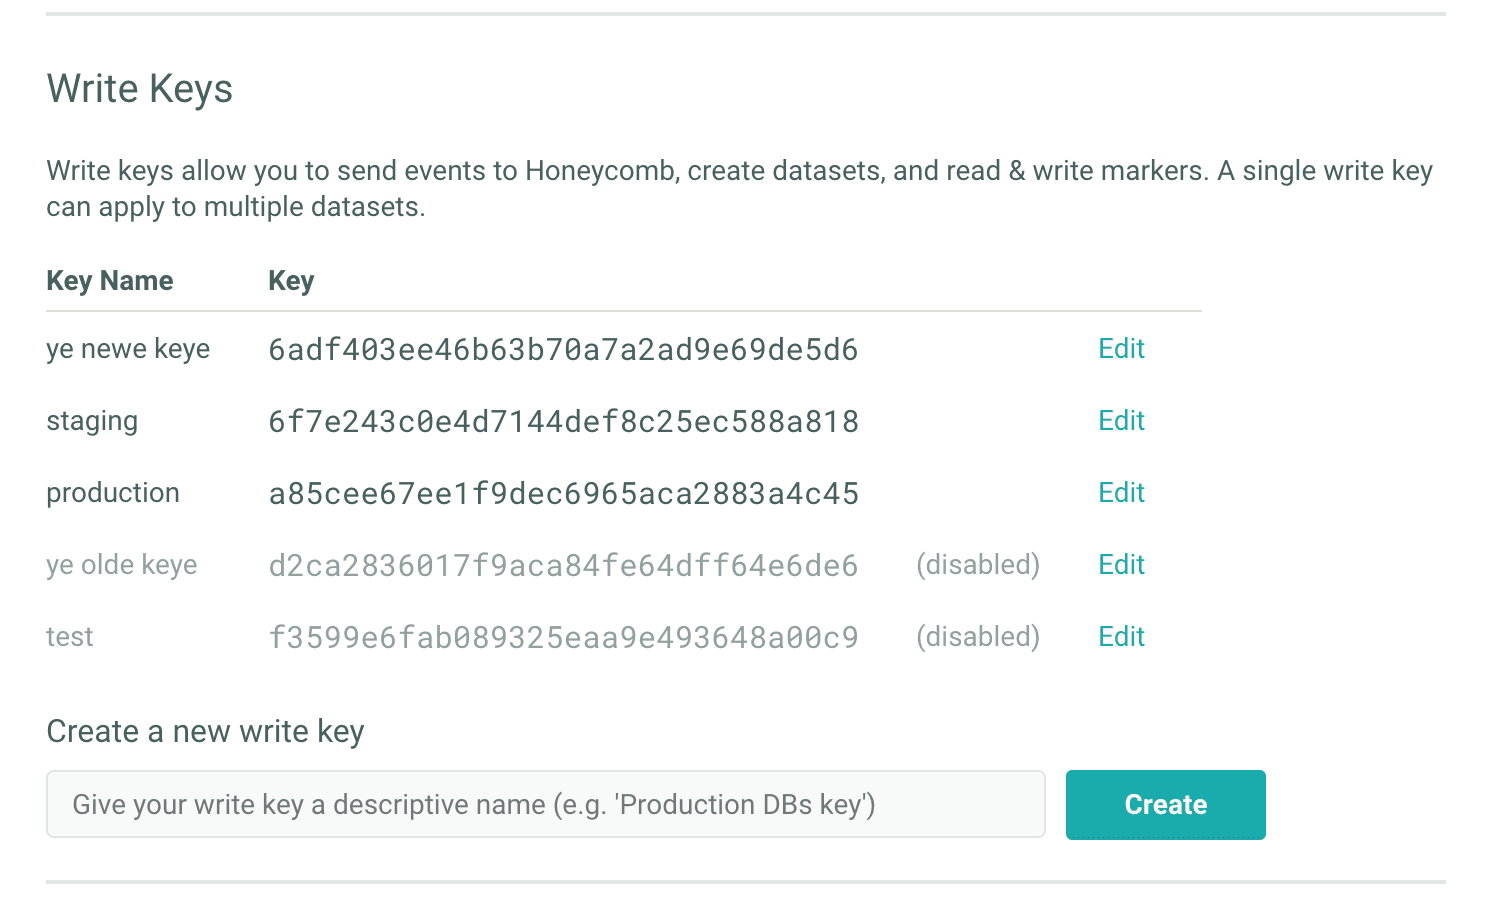Click the key name 'staging'
This screenshot has height=906, width=1490.
pyautogui.click(x=91, y=421)
